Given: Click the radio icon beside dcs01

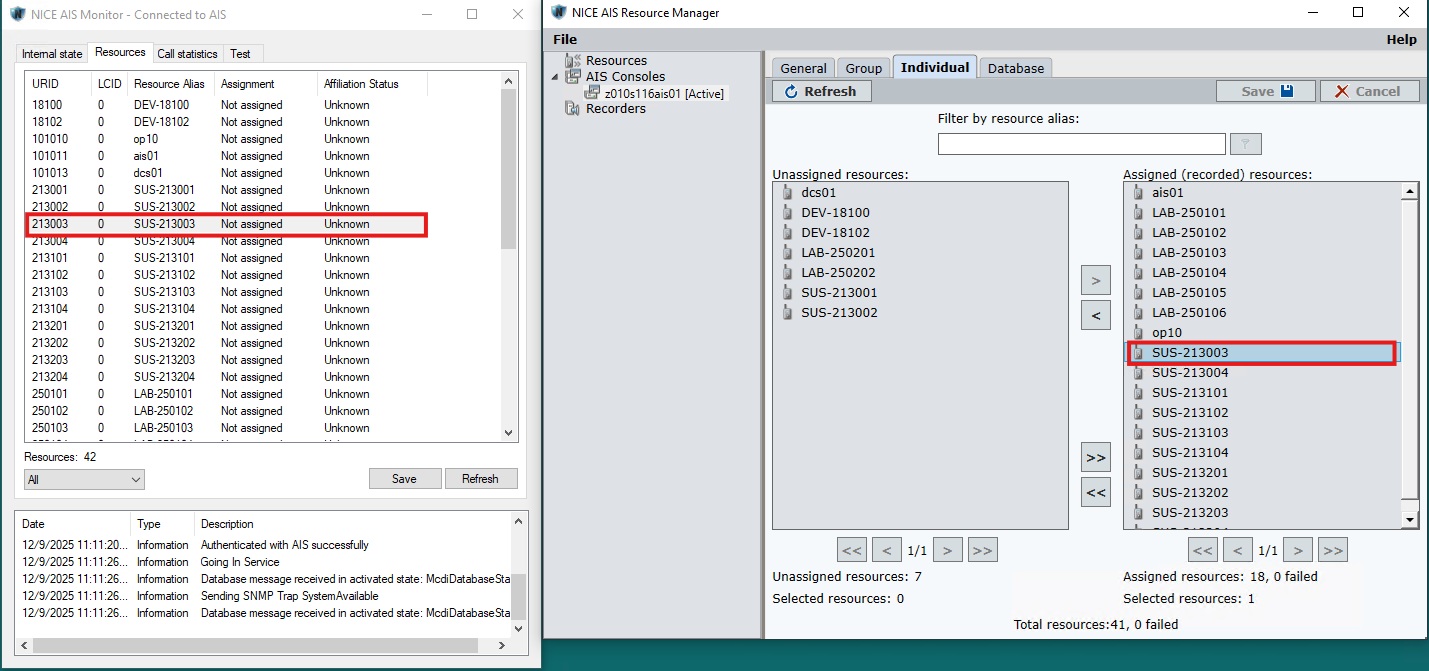Looking at the screenshot, I should (787, 193).
